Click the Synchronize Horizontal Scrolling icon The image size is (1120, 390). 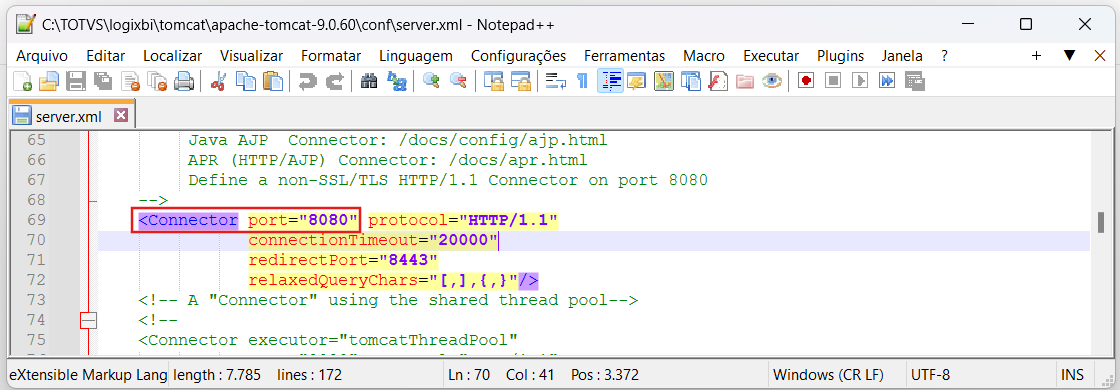point(520,81)
